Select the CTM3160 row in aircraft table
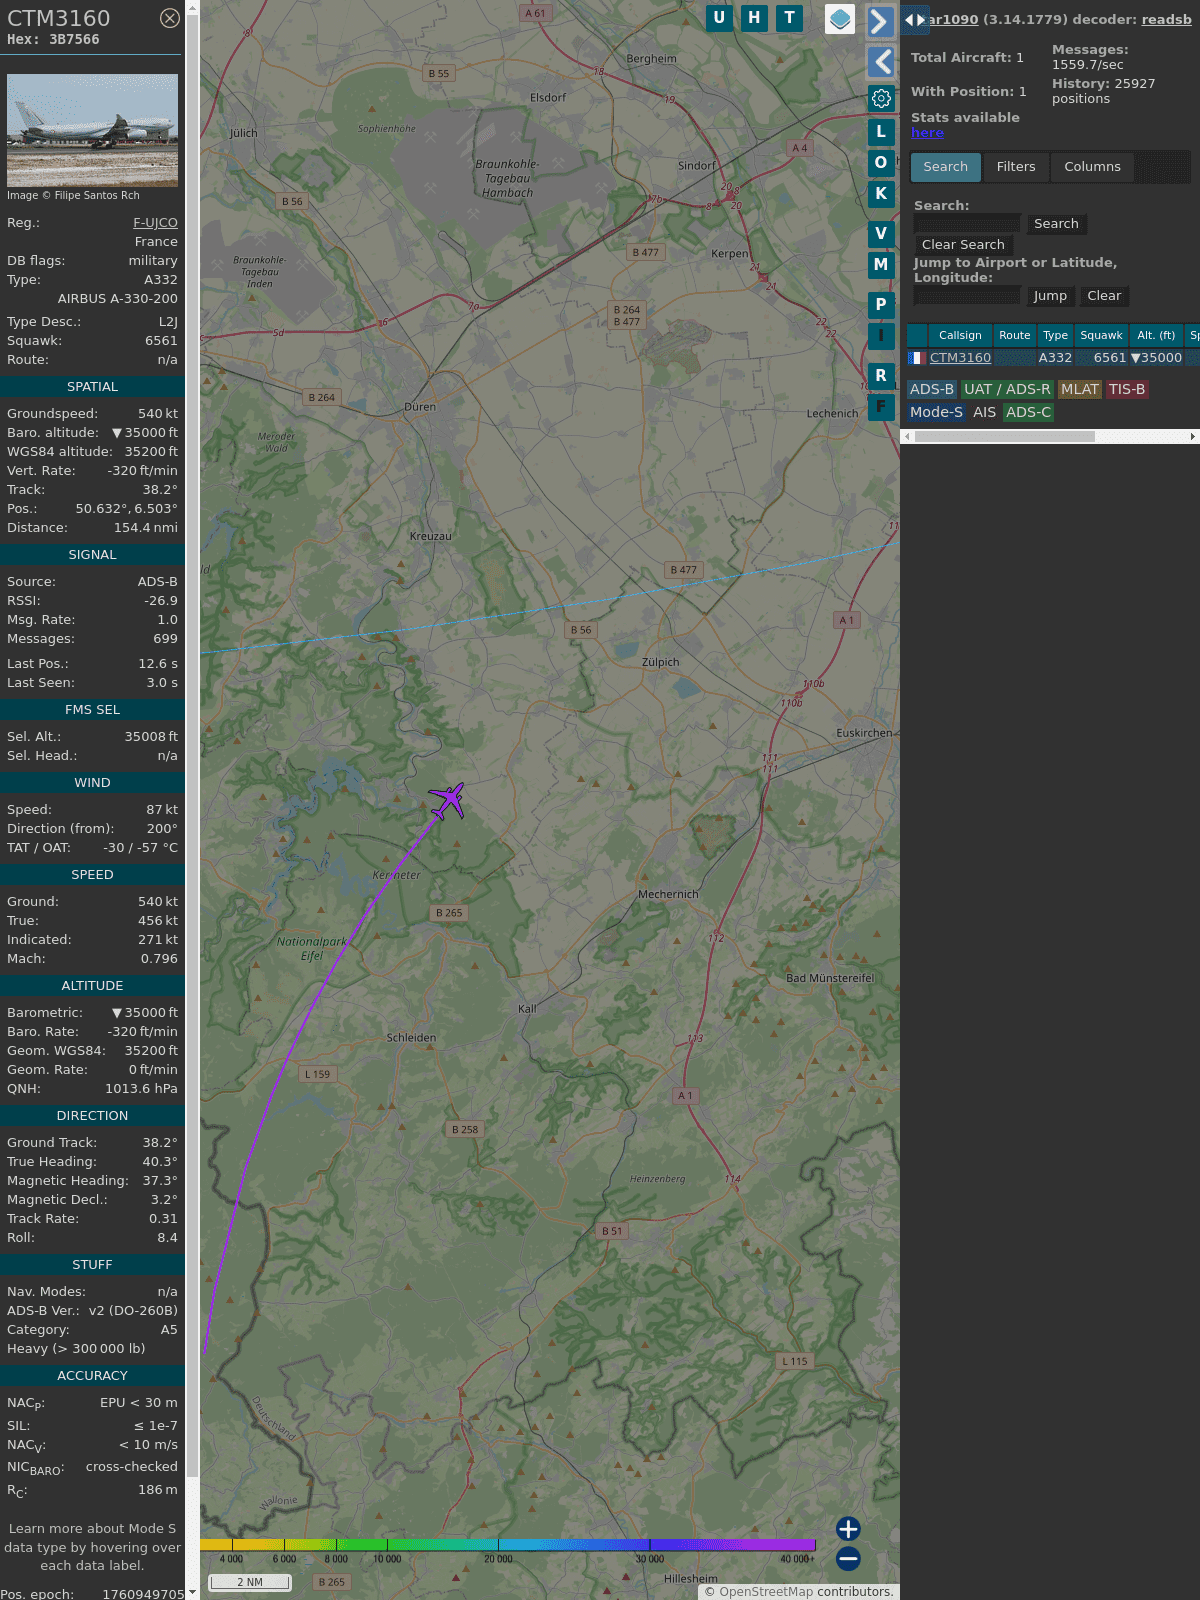 pos(1053,358)
